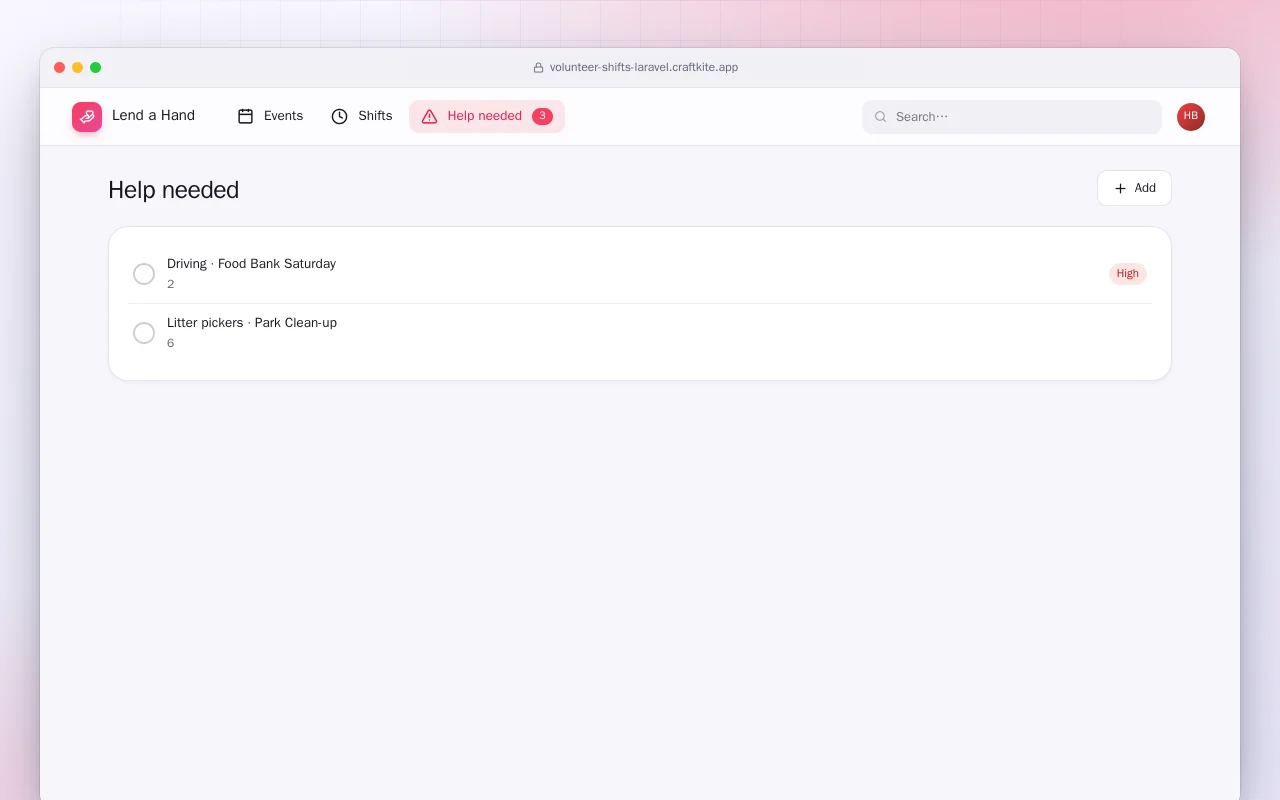Click the magnifier icon in the search box
Image resolution: width=1280 pixels, height=800 pixels.
881,117
